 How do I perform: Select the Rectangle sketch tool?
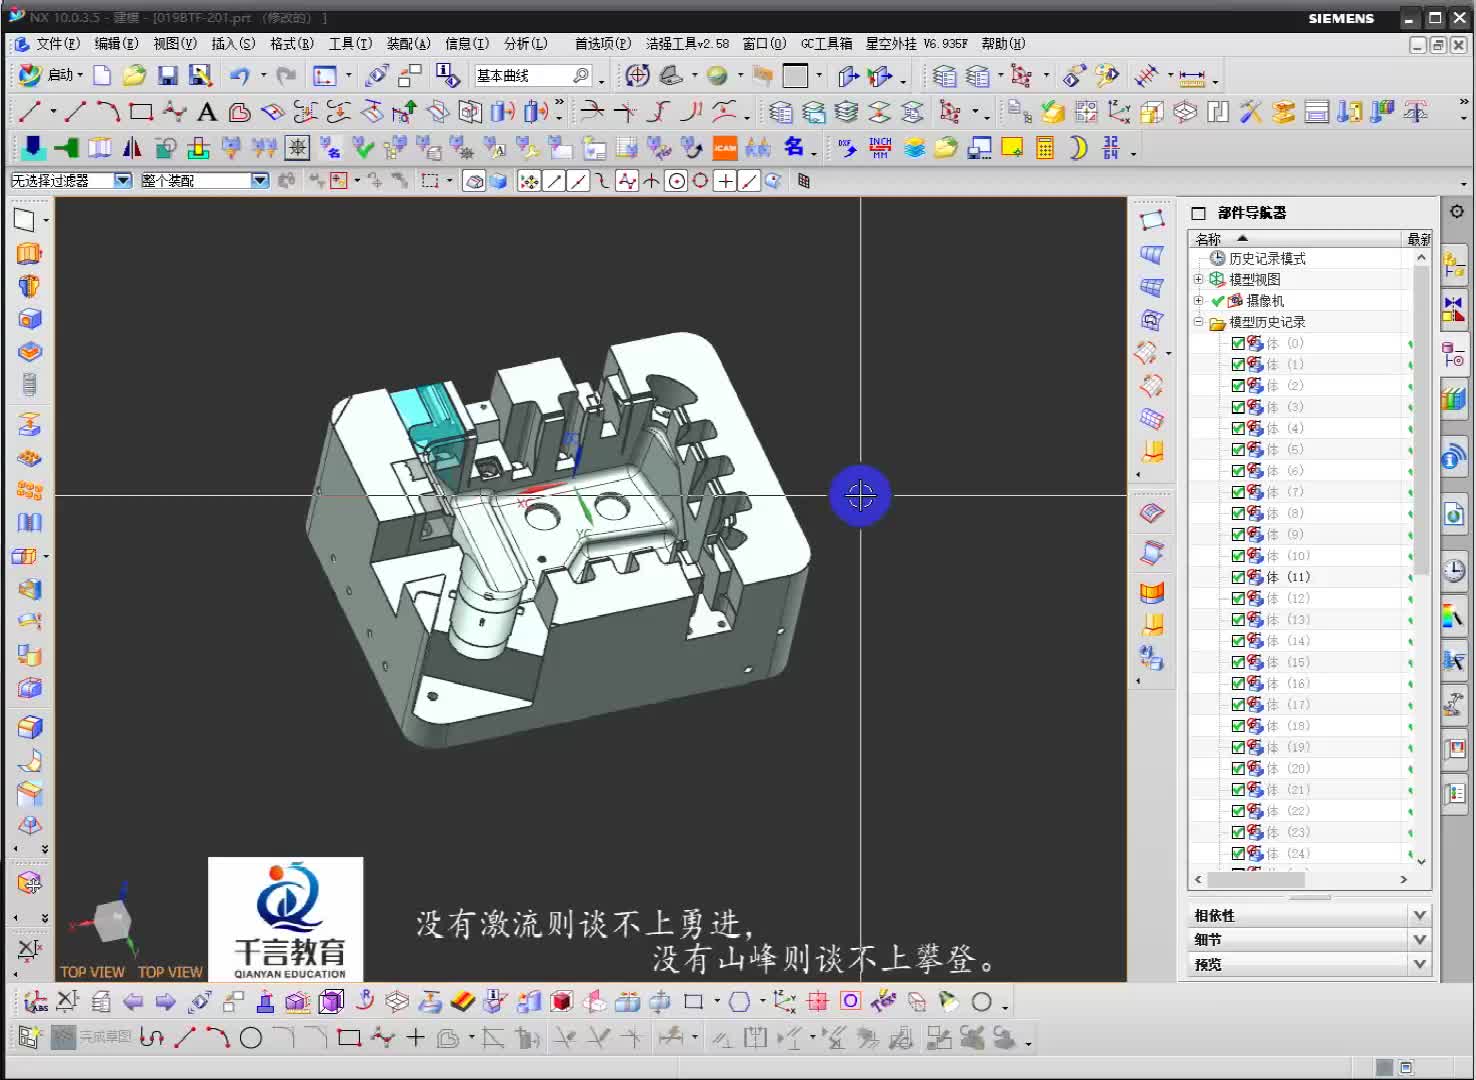140,112
